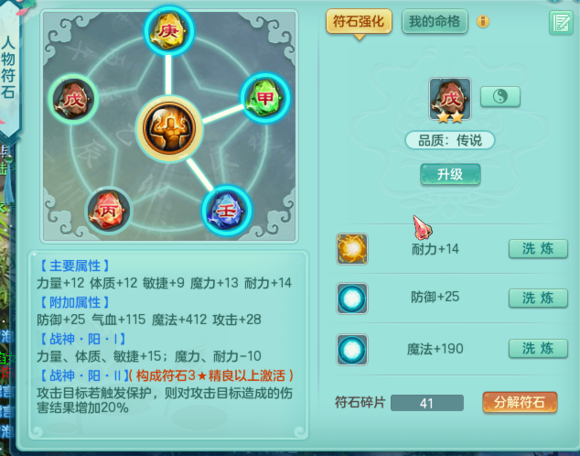Click 洗炼 beside 耐力+14
Viewport: 580px width, 456px height.
coord(538,249)
